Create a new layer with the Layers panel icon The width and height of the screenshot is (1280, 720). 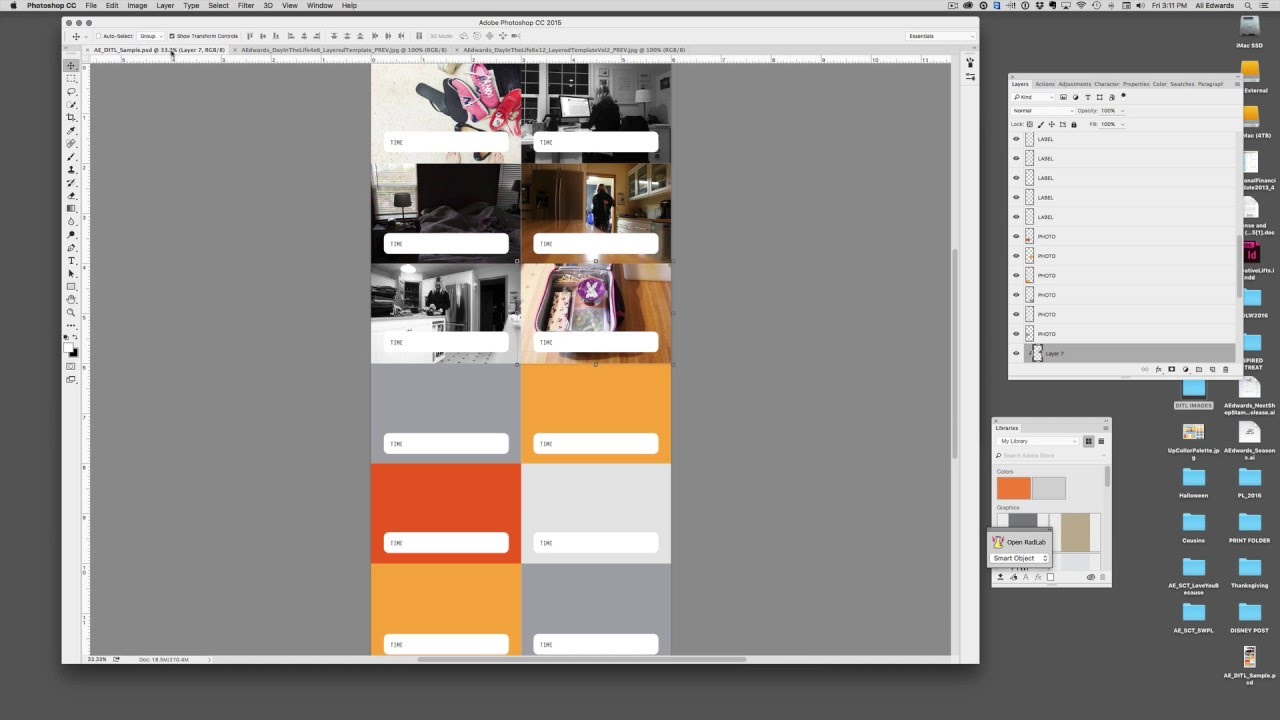[x=1212, y=369]
